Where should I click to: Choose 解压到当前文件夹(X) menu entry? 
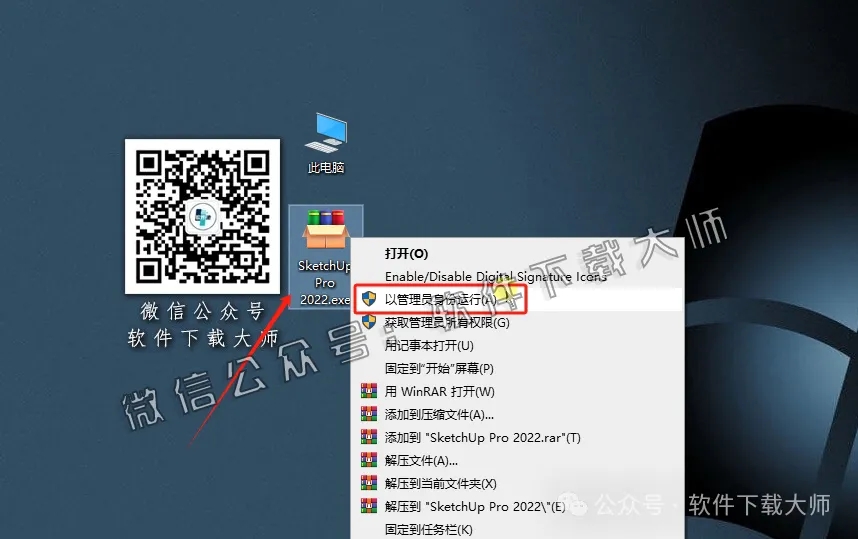coord(440,483)
